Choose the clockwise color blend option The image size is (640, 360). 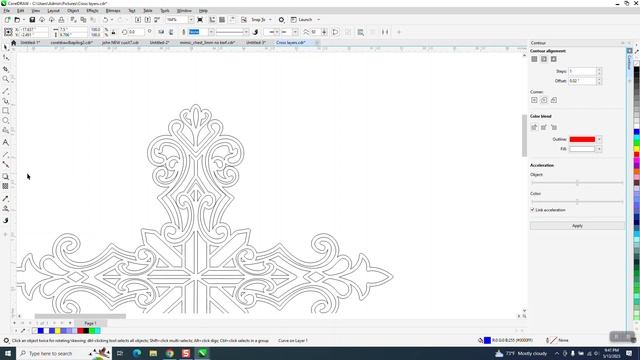544,127
